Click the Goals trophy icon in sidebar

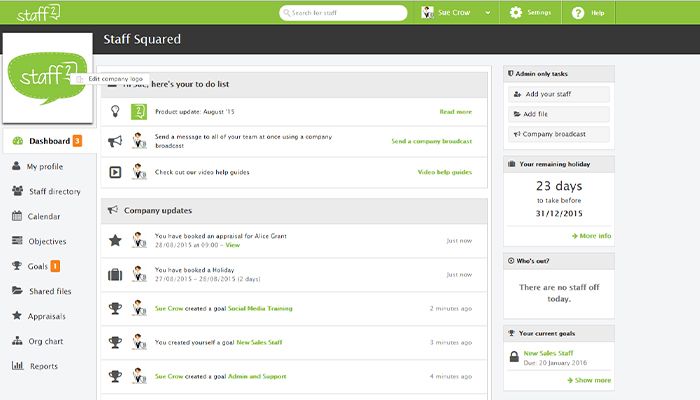(x=17, y=266)
